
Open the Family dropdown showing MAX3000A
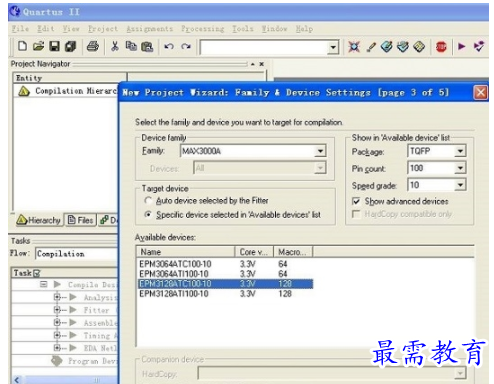tap(320, 151)
